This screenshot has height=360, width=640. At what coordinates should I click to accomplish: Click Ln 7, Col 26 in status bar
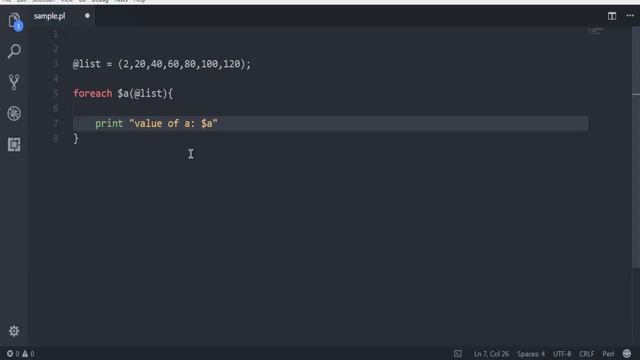[x=491, y=354]
